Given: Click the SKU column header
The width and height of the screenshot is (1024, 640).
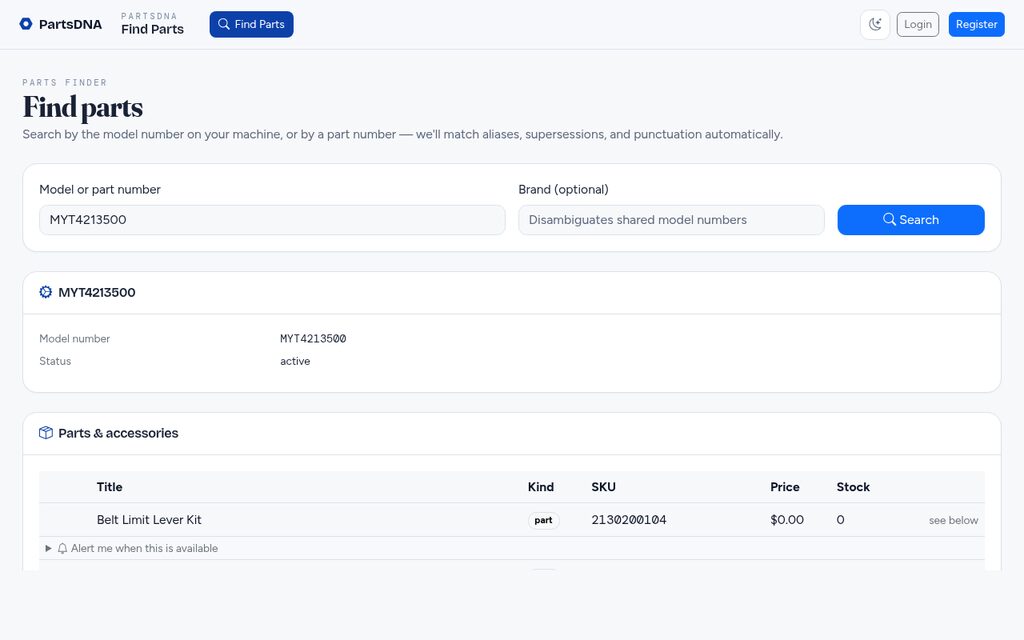Looking at the screenshot, I should point(603,487).
